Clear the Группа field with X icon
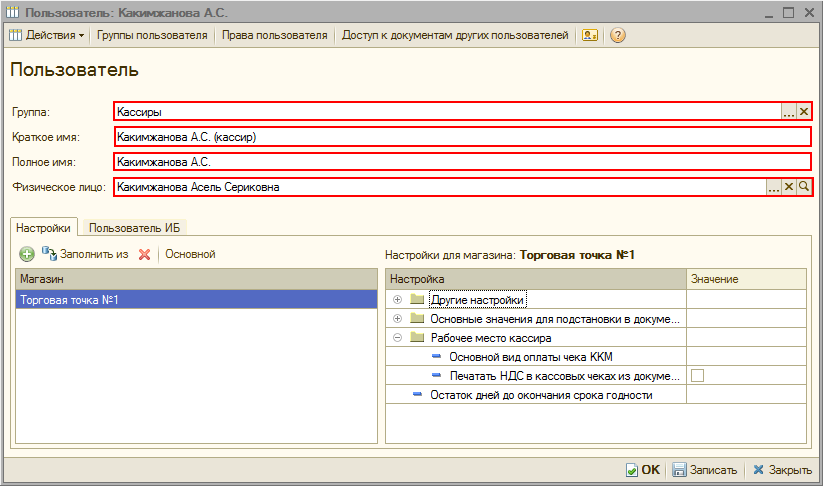The height and width of the screenshot is (487, 824). pos(803,112)
